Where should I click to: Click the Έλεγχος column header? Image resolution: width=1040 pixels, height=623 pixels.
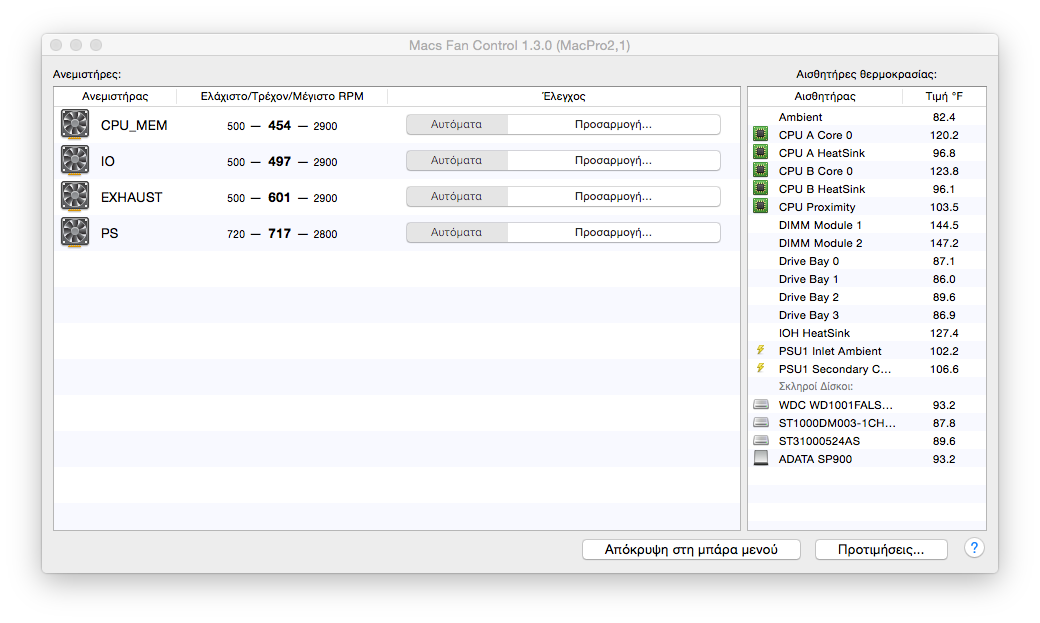click(564, 96)
